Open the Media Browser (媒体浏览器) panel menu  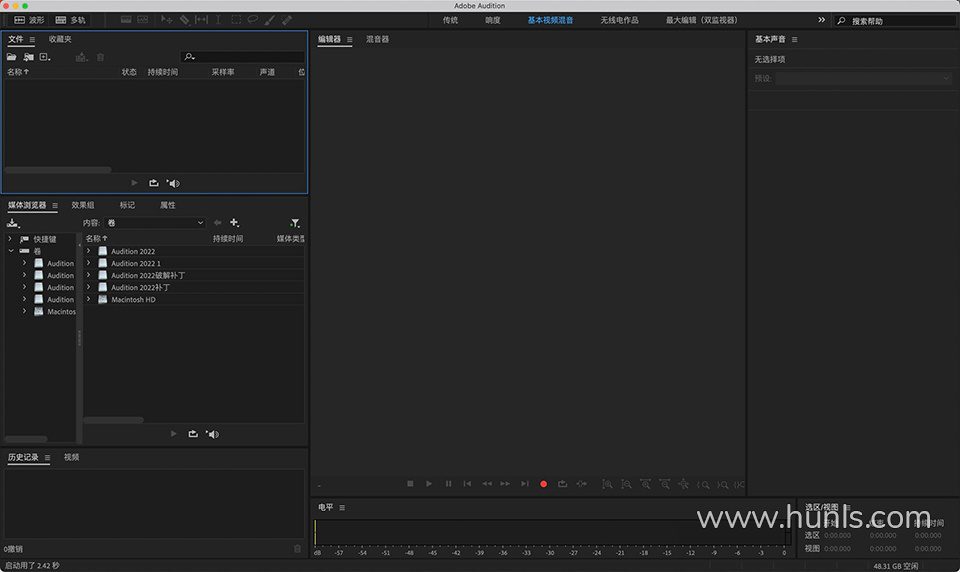[x=55, y=206]
